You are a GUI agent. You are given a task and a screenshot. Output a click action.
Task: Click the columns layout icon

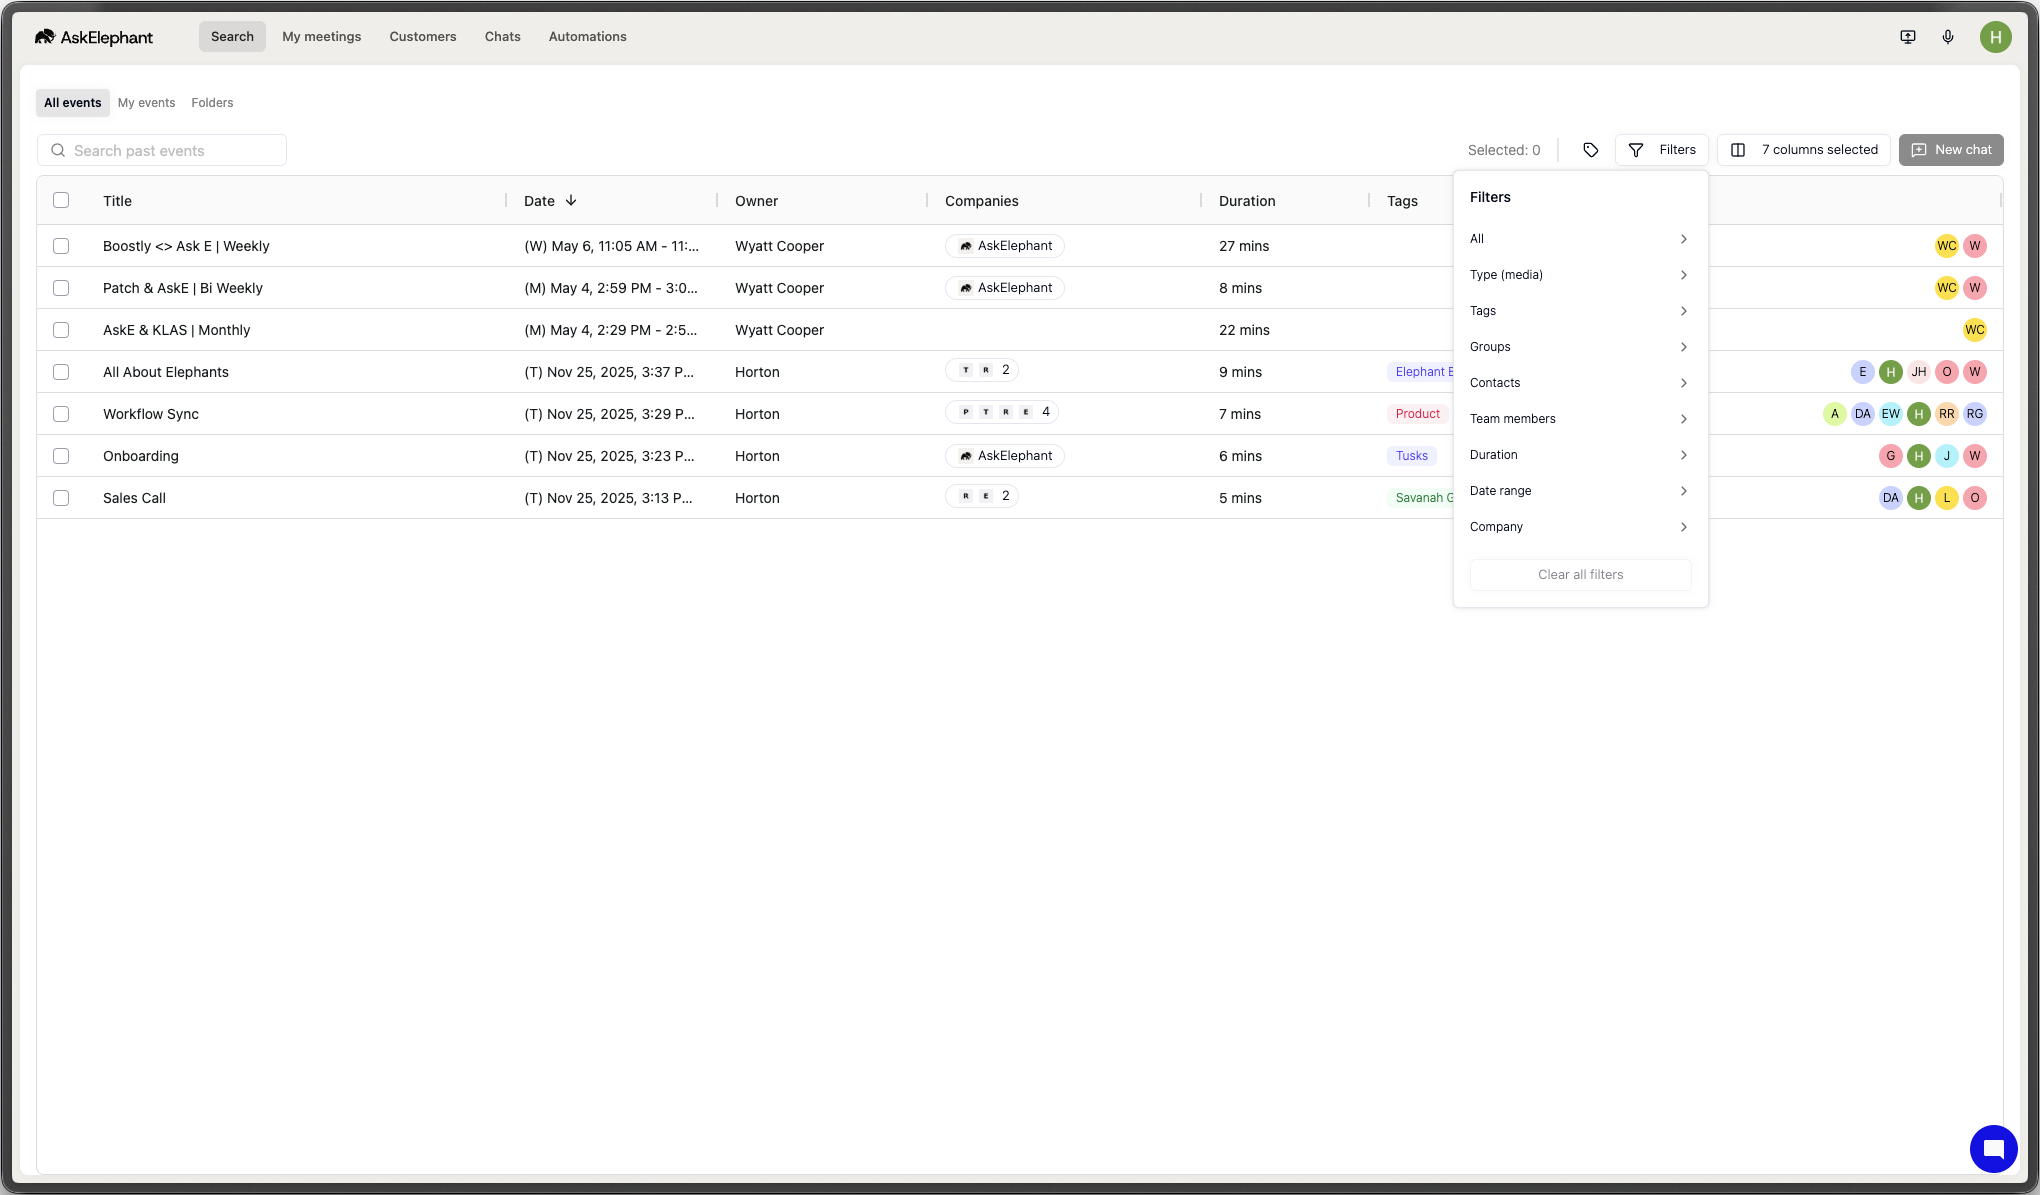tap(1738, 150)
